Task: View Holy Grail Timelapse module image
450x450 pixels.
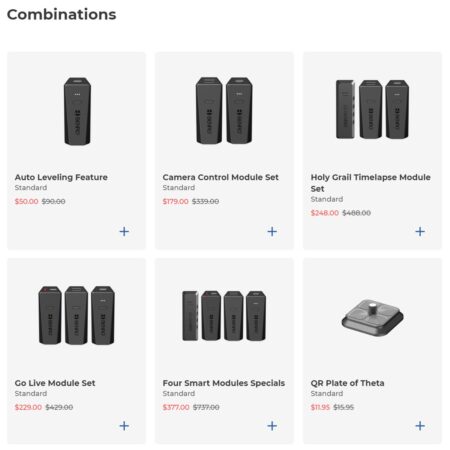Action: click(372, 109)
